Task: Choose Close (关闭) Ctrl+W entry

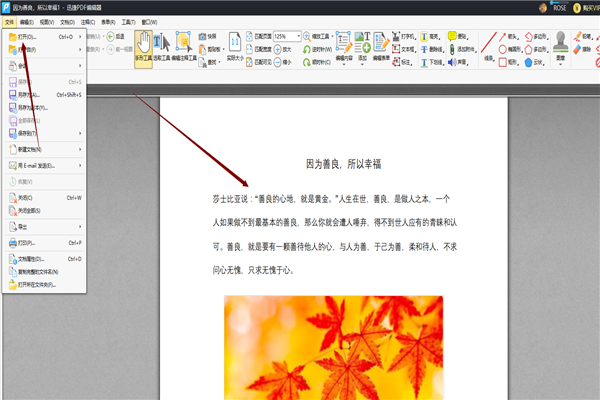Action: click(45, 198)
